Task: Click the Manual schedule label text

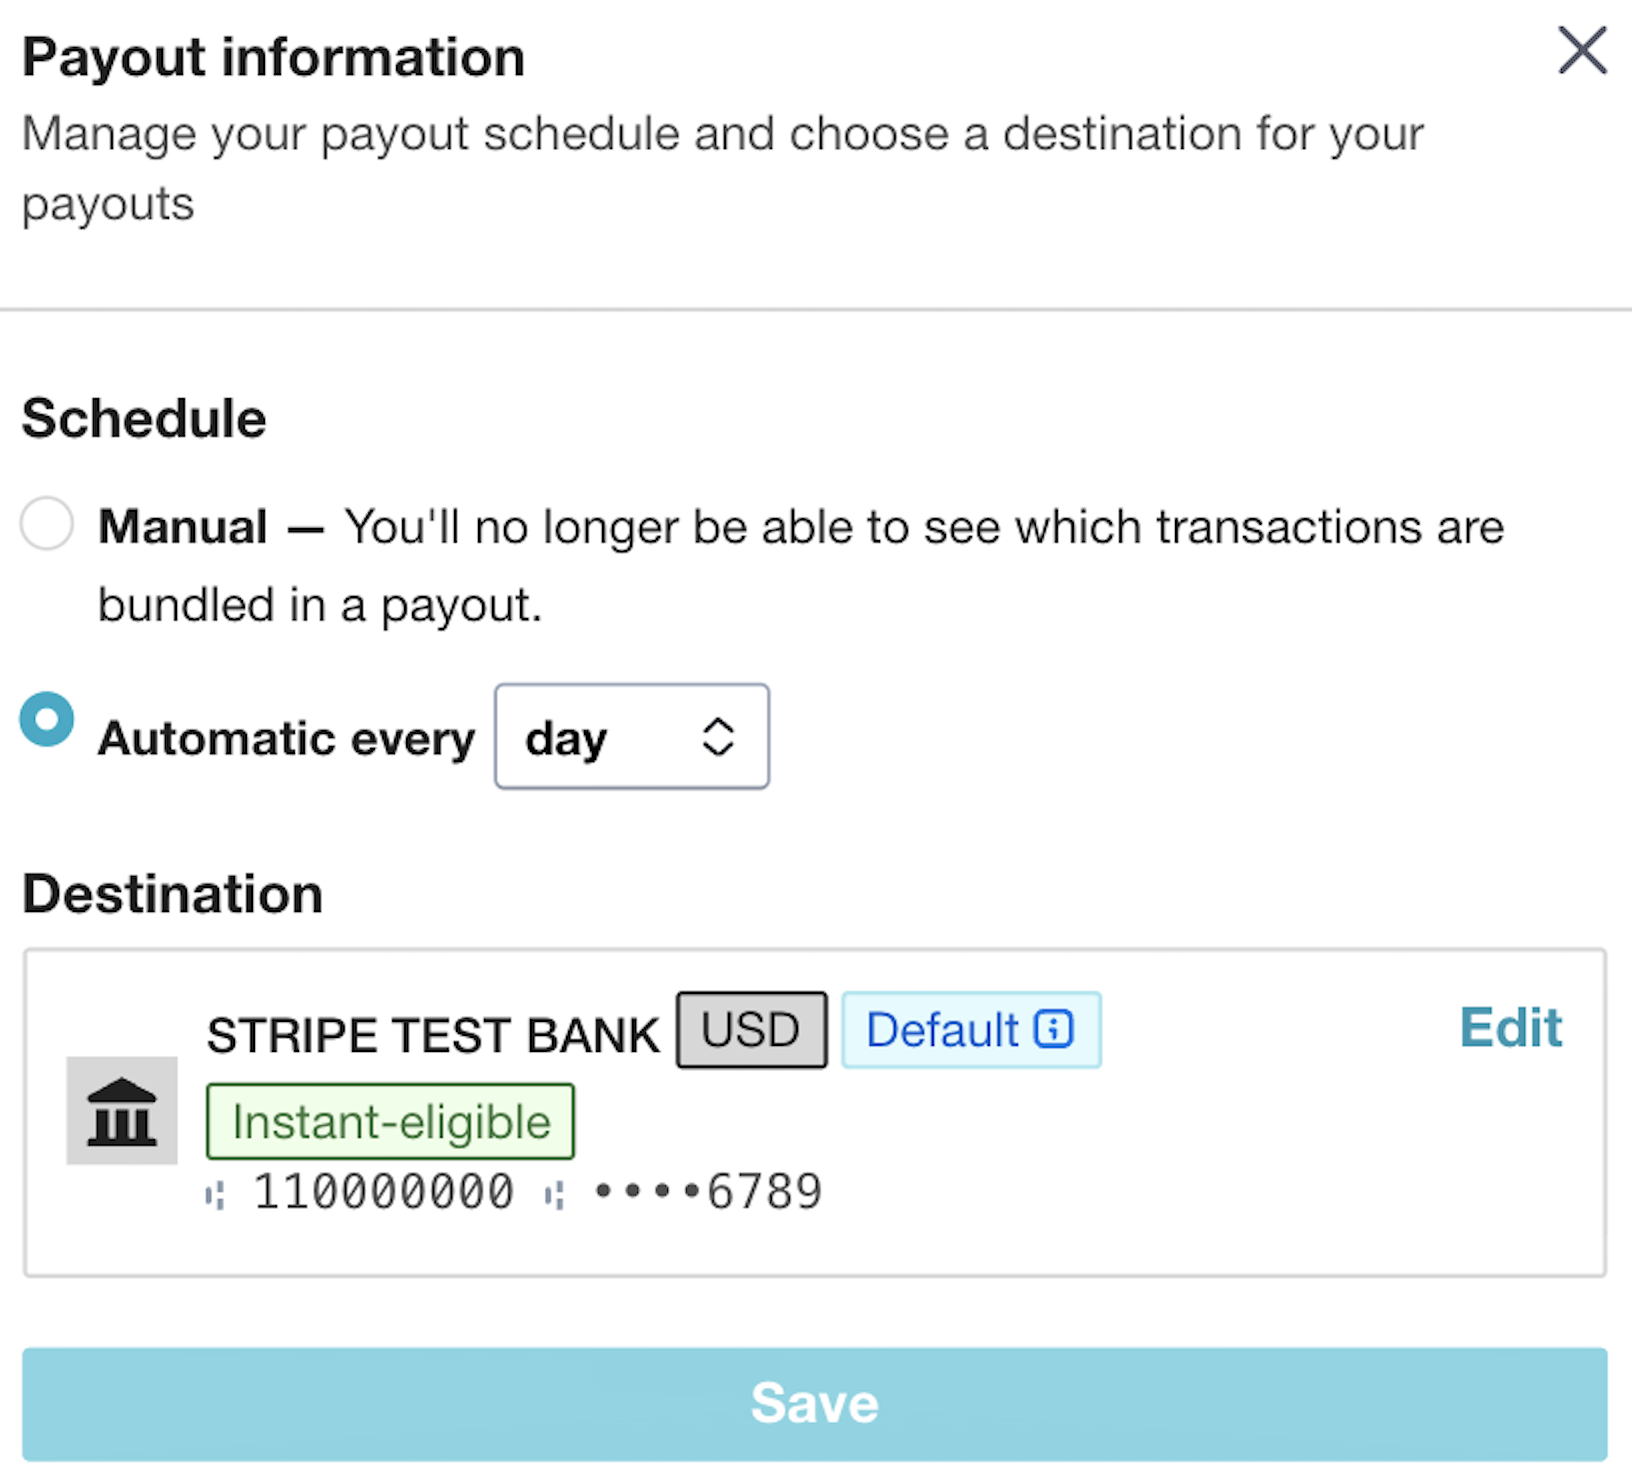Action: tap(183, 527)
